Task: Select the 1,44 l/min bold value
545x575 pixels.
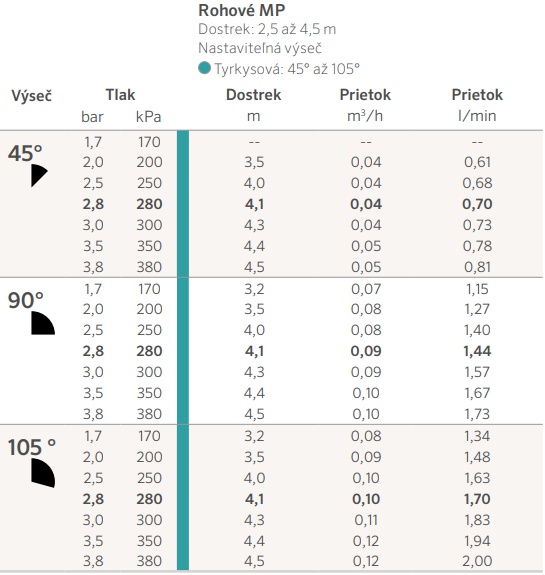Action: tap(477, 351)
